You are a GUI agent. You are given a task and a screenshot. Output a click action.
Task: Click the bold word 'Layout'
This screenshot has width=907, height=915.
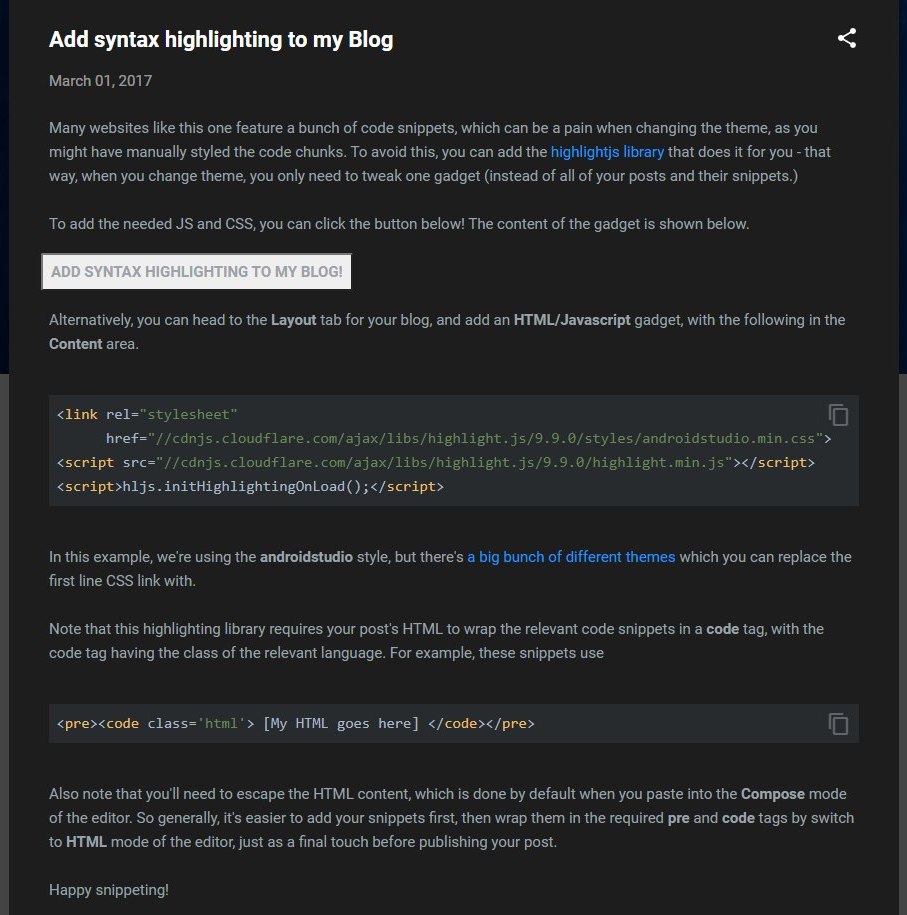coord(293,320)
